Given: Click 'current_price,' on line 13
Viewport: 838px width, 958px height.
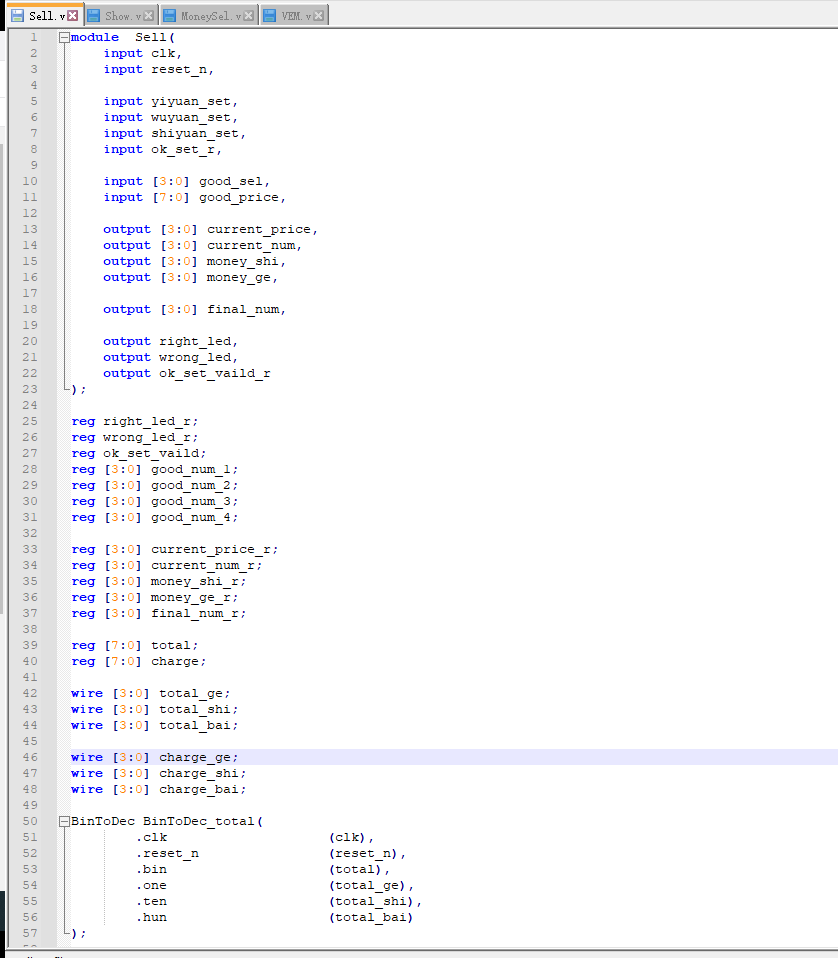Looking at the screenshot, I should pos(262,229).
